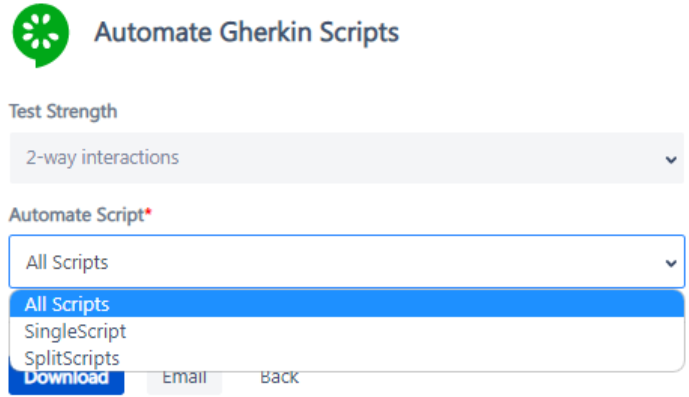The image size is (689, 397).
Task: Click the word Gherkin in the title
Action: pyautogui.click(x=265, y=33)
